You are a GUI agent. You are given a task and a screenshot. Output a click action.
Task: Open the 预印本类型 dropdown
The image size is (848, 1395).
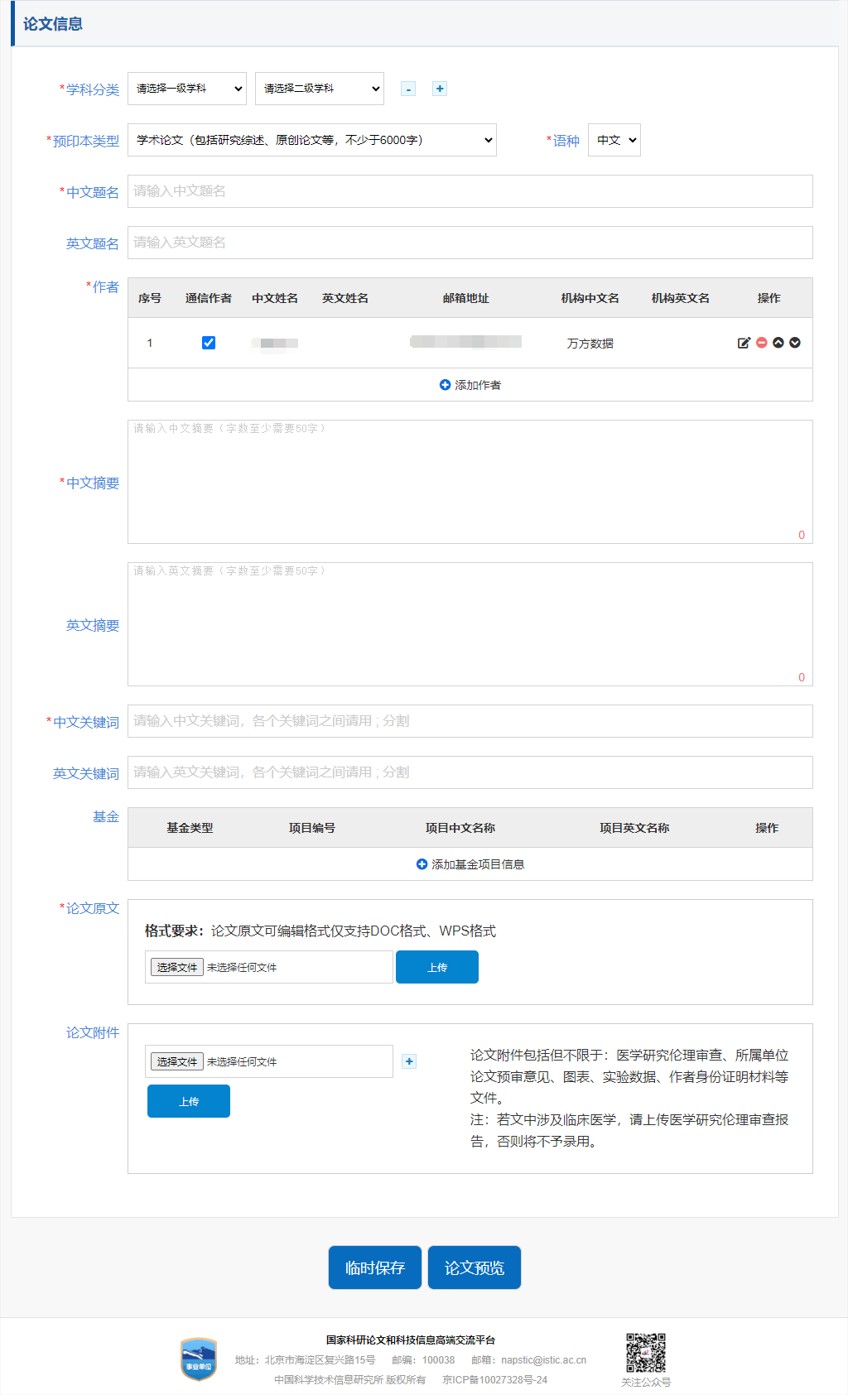(312, 140)
